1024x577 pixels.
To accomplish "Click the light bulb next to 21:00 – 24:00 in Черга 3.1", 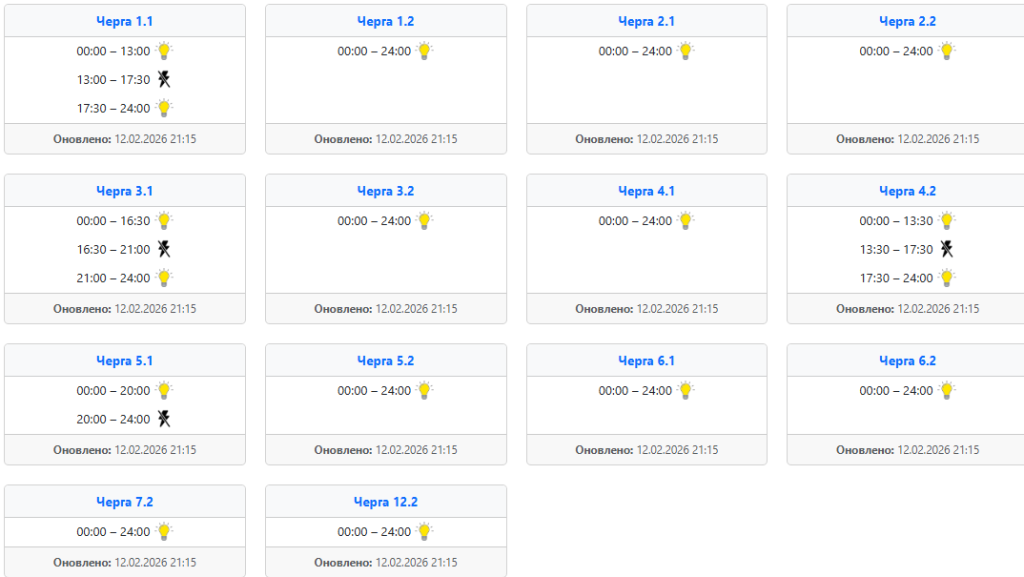I will point(164,278).
